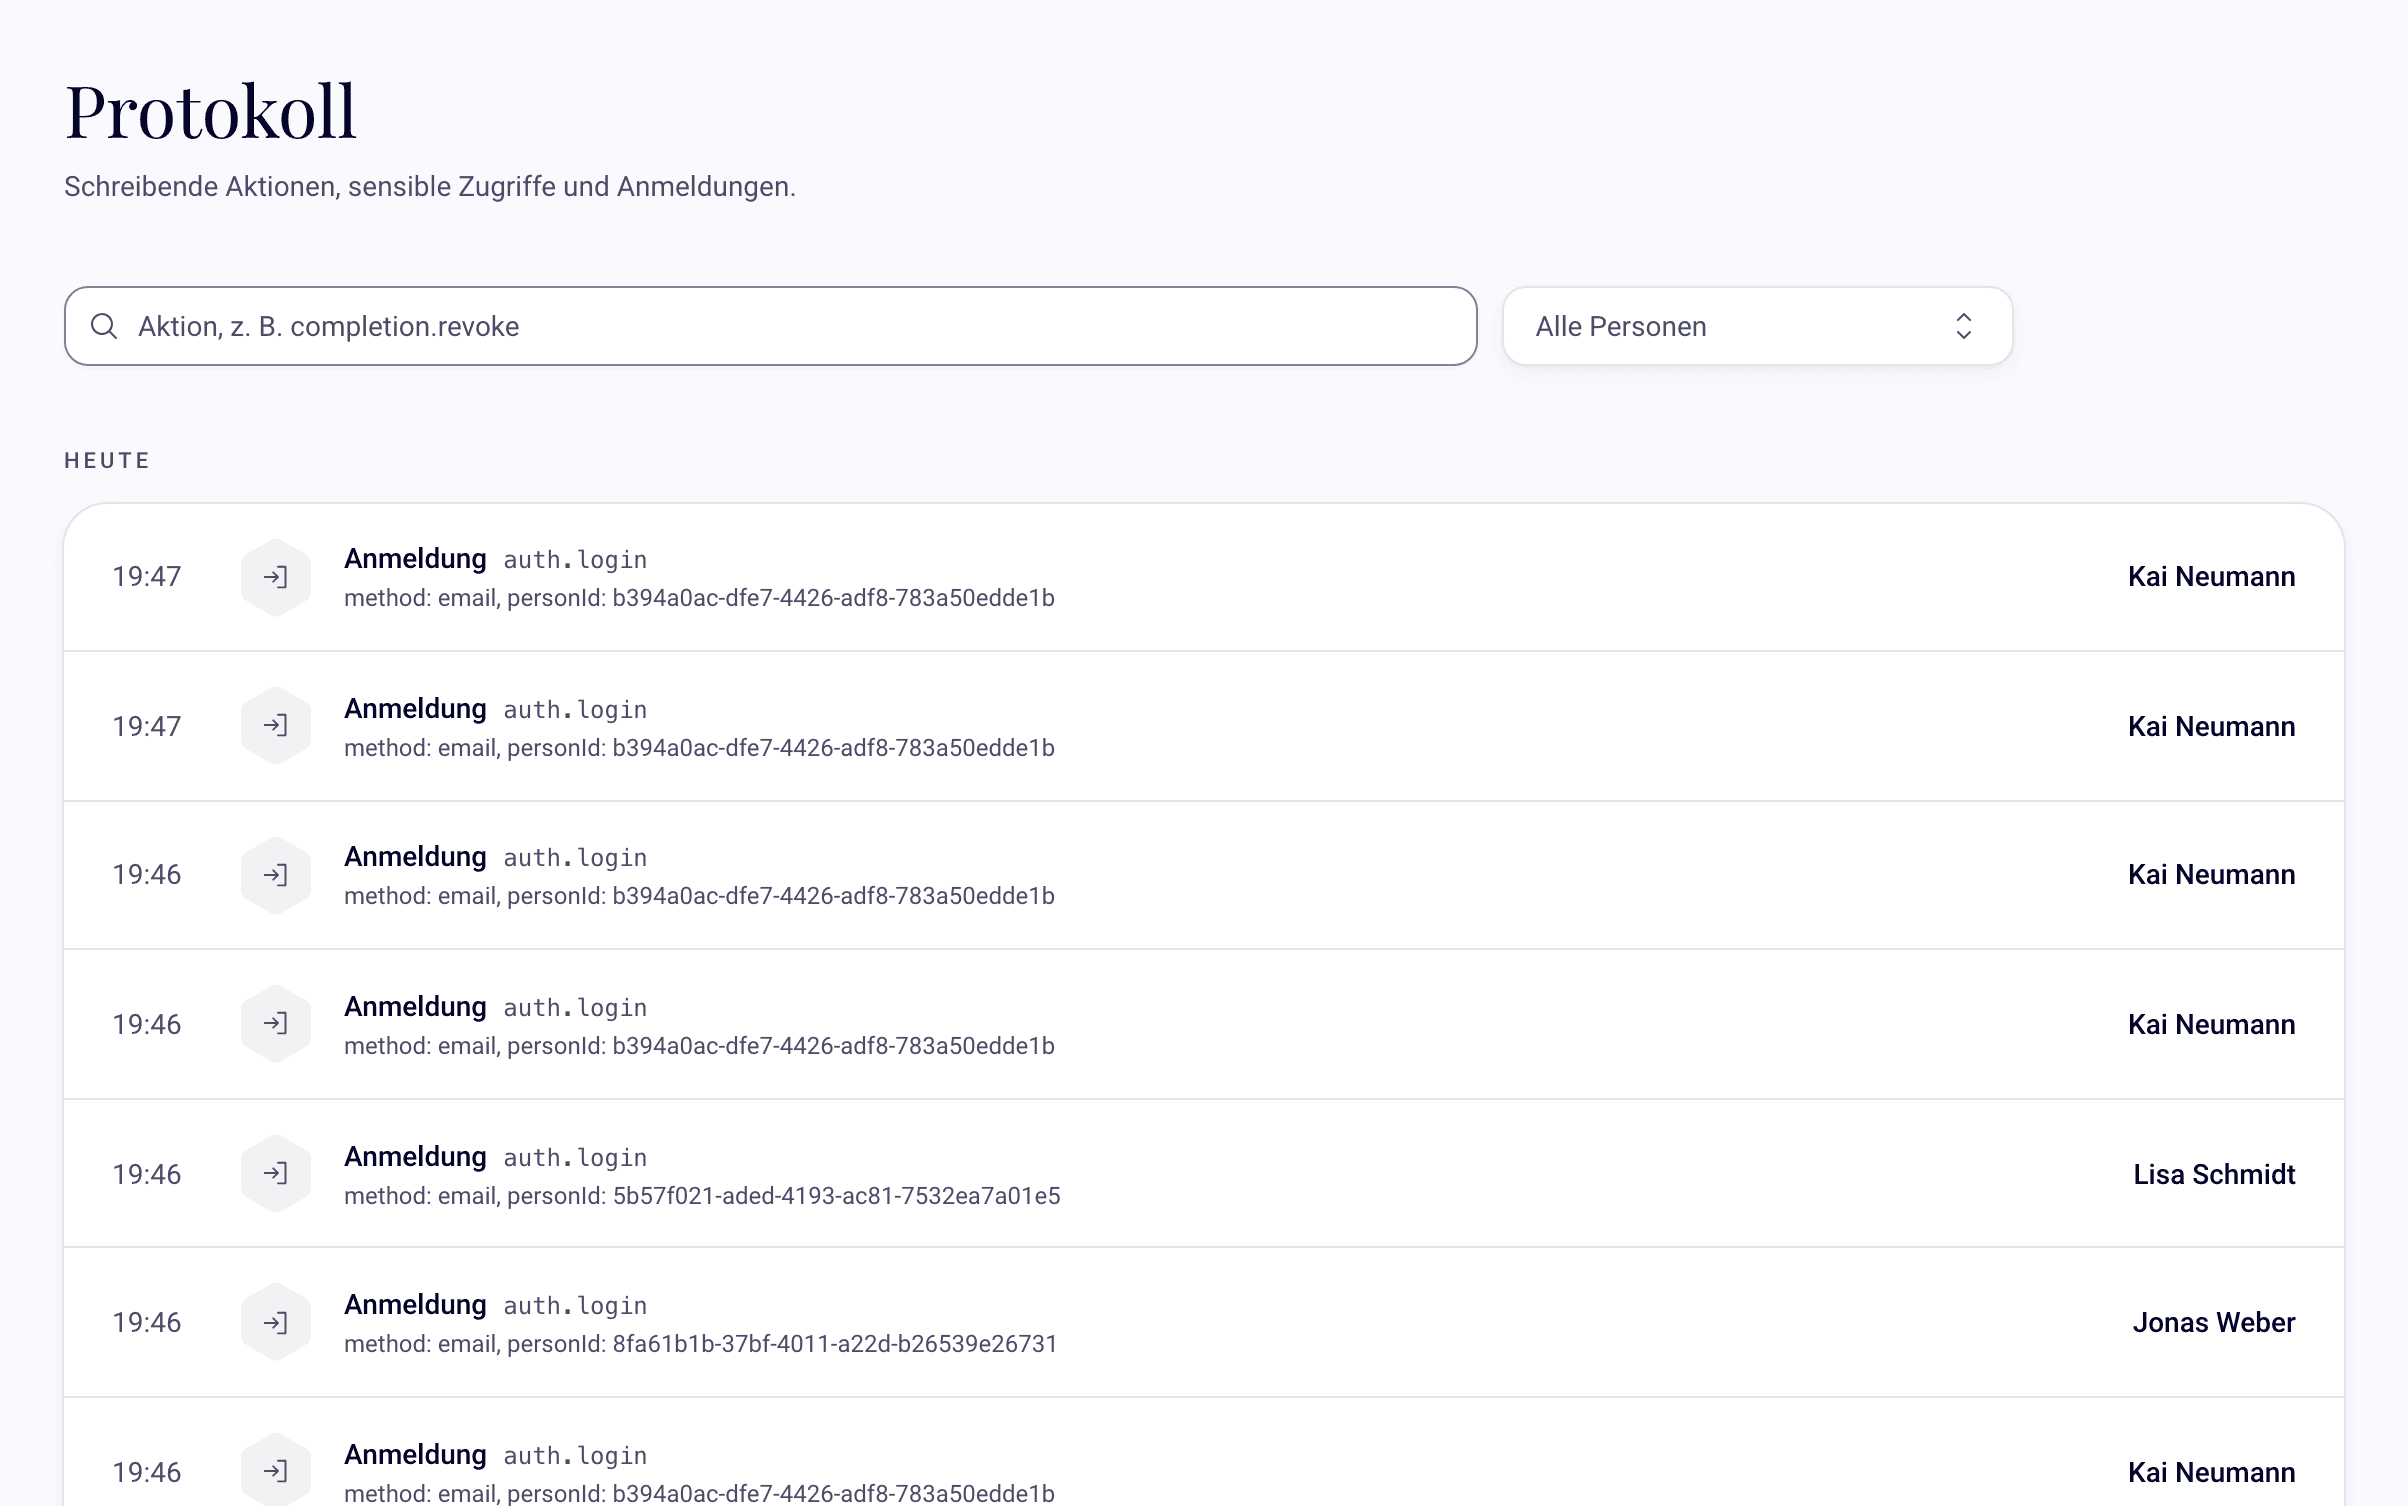2408x1506 pixels.
Task: Click the 19:46 timestamp in Lisa Schmidt's row
Action: (x=147, y=1174)
